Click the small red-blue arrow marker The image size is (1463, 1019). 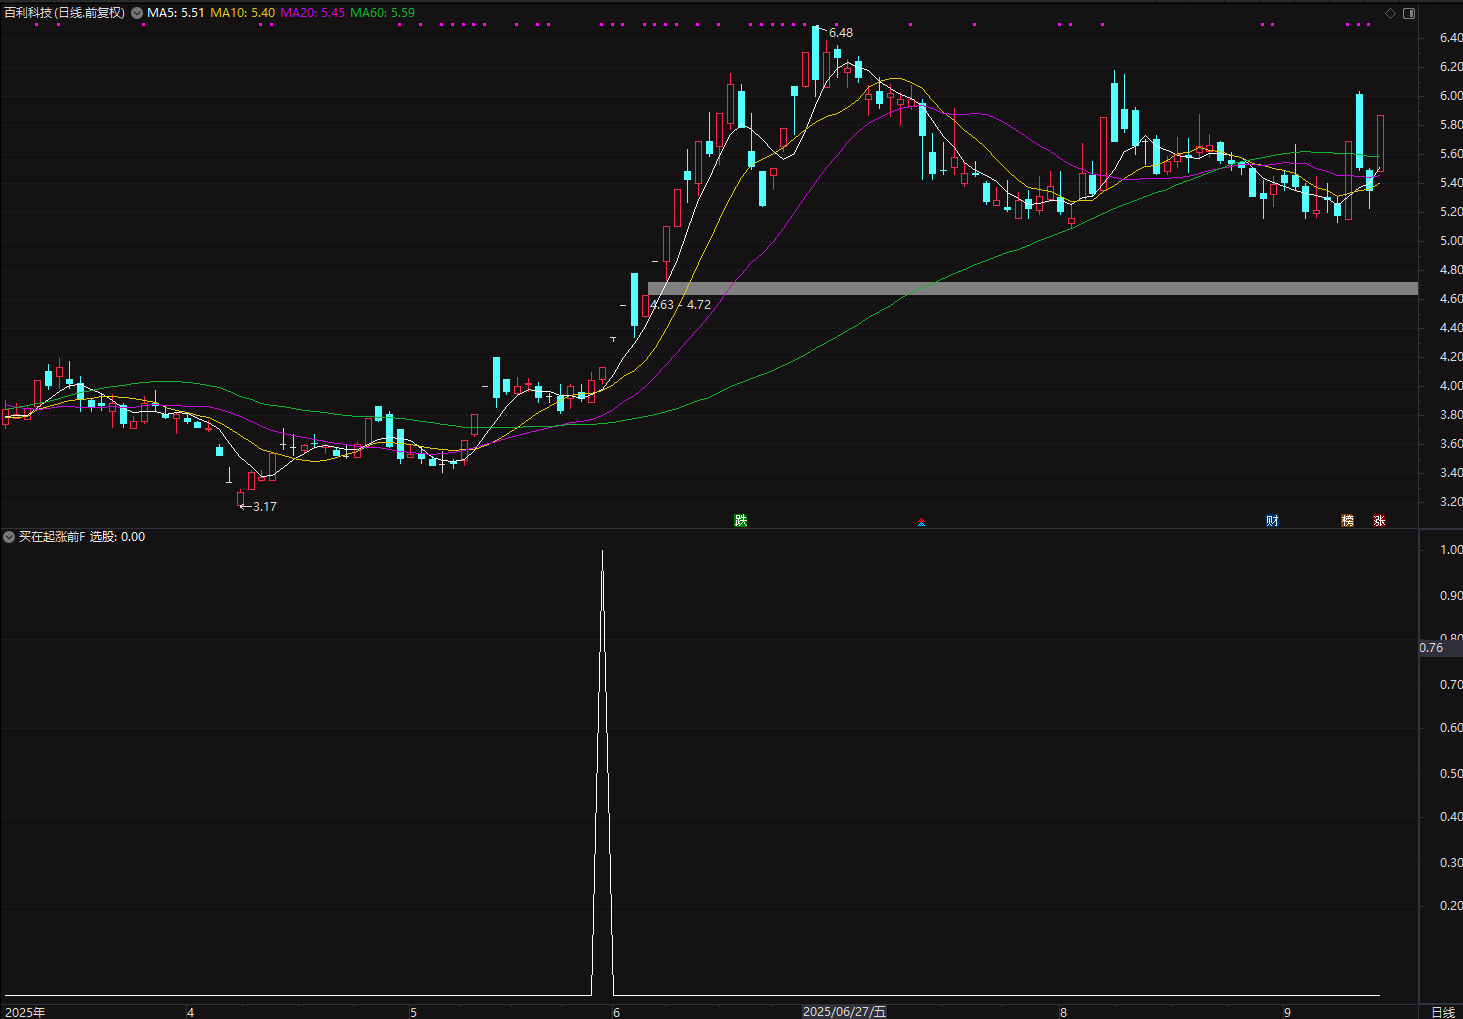point(921,522)
